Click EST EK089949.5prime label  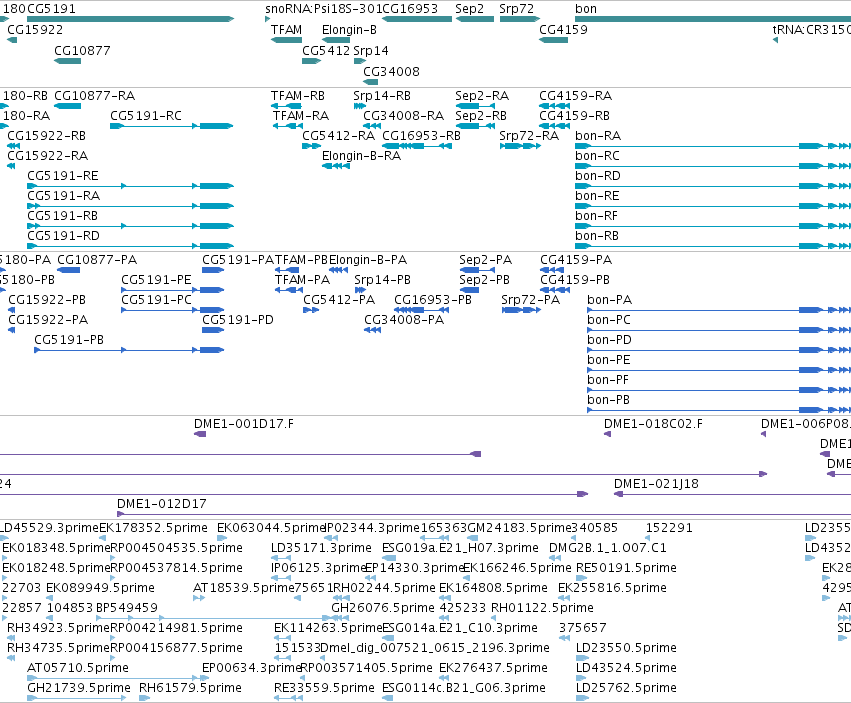point(100,588)
